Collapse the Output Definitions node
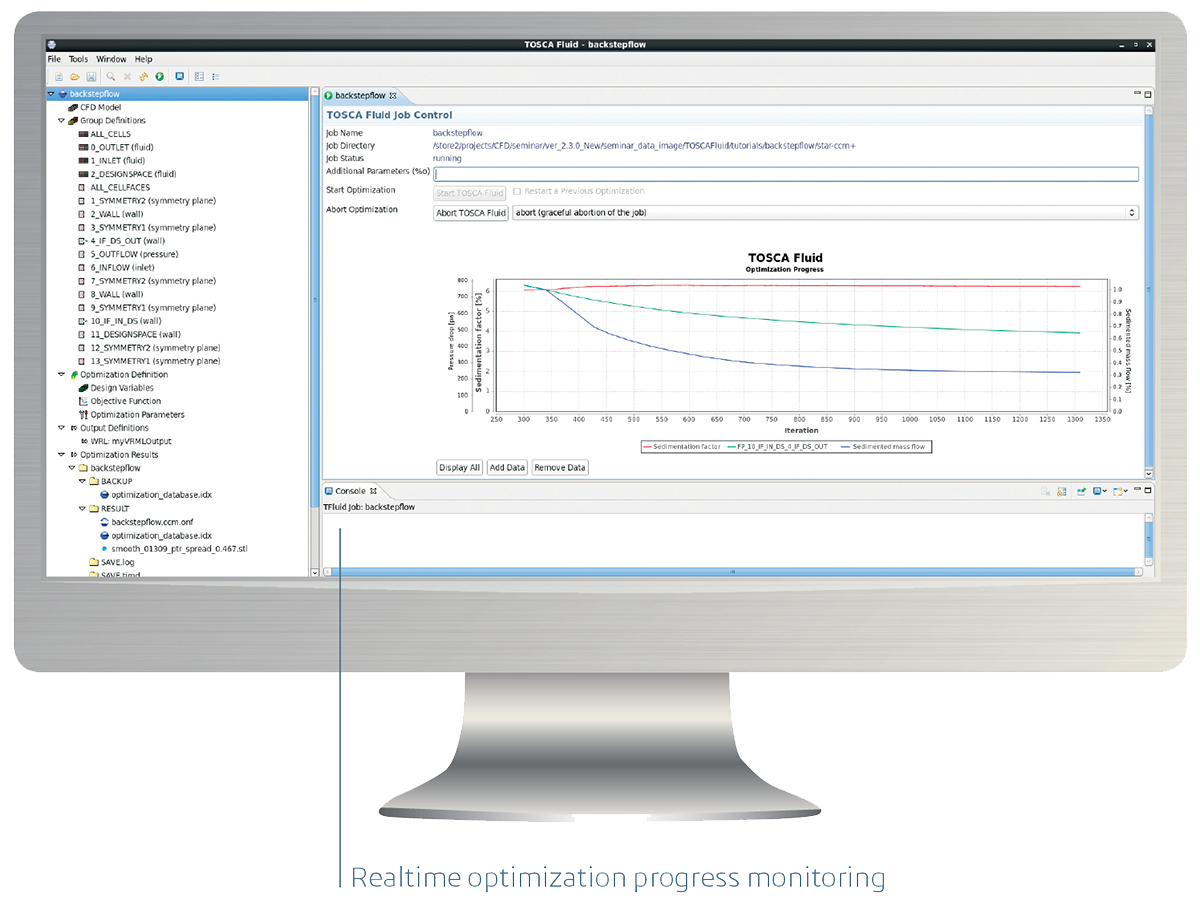This screenshot has width=1200, height=900. [61, 427]
